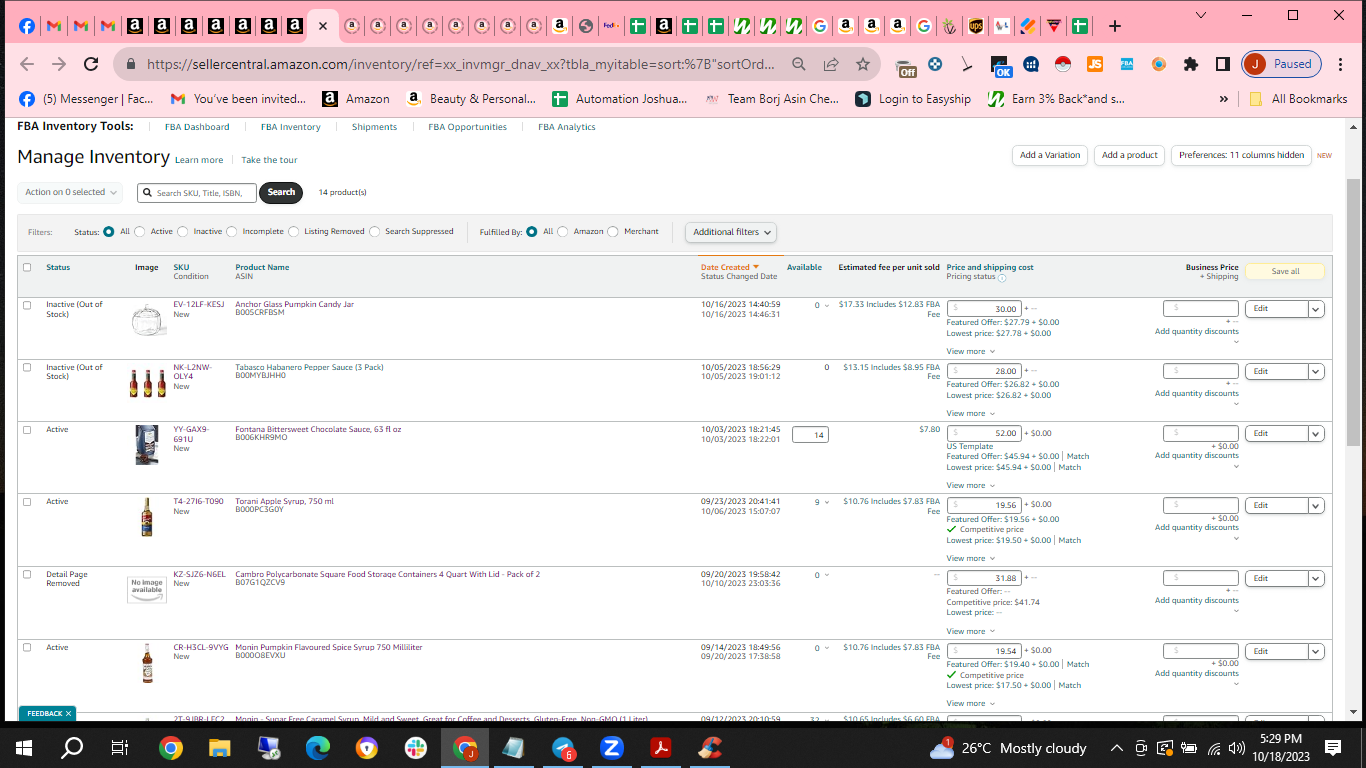Viewport: 1366px width, 768px height.
Task: Select the Inactive status radio filter
Action: 183,232
